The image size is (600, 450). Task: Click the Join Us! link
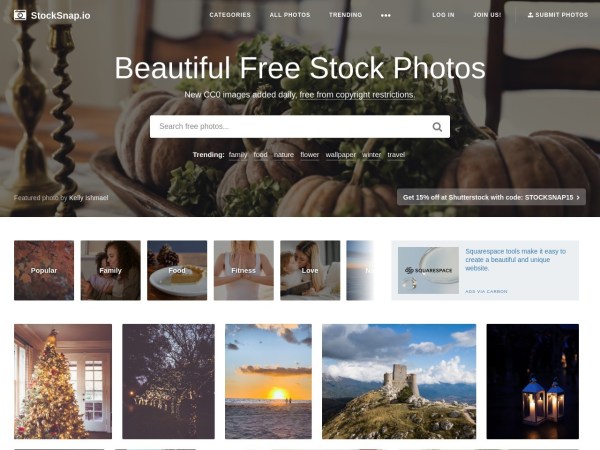(x=487, y=15)
